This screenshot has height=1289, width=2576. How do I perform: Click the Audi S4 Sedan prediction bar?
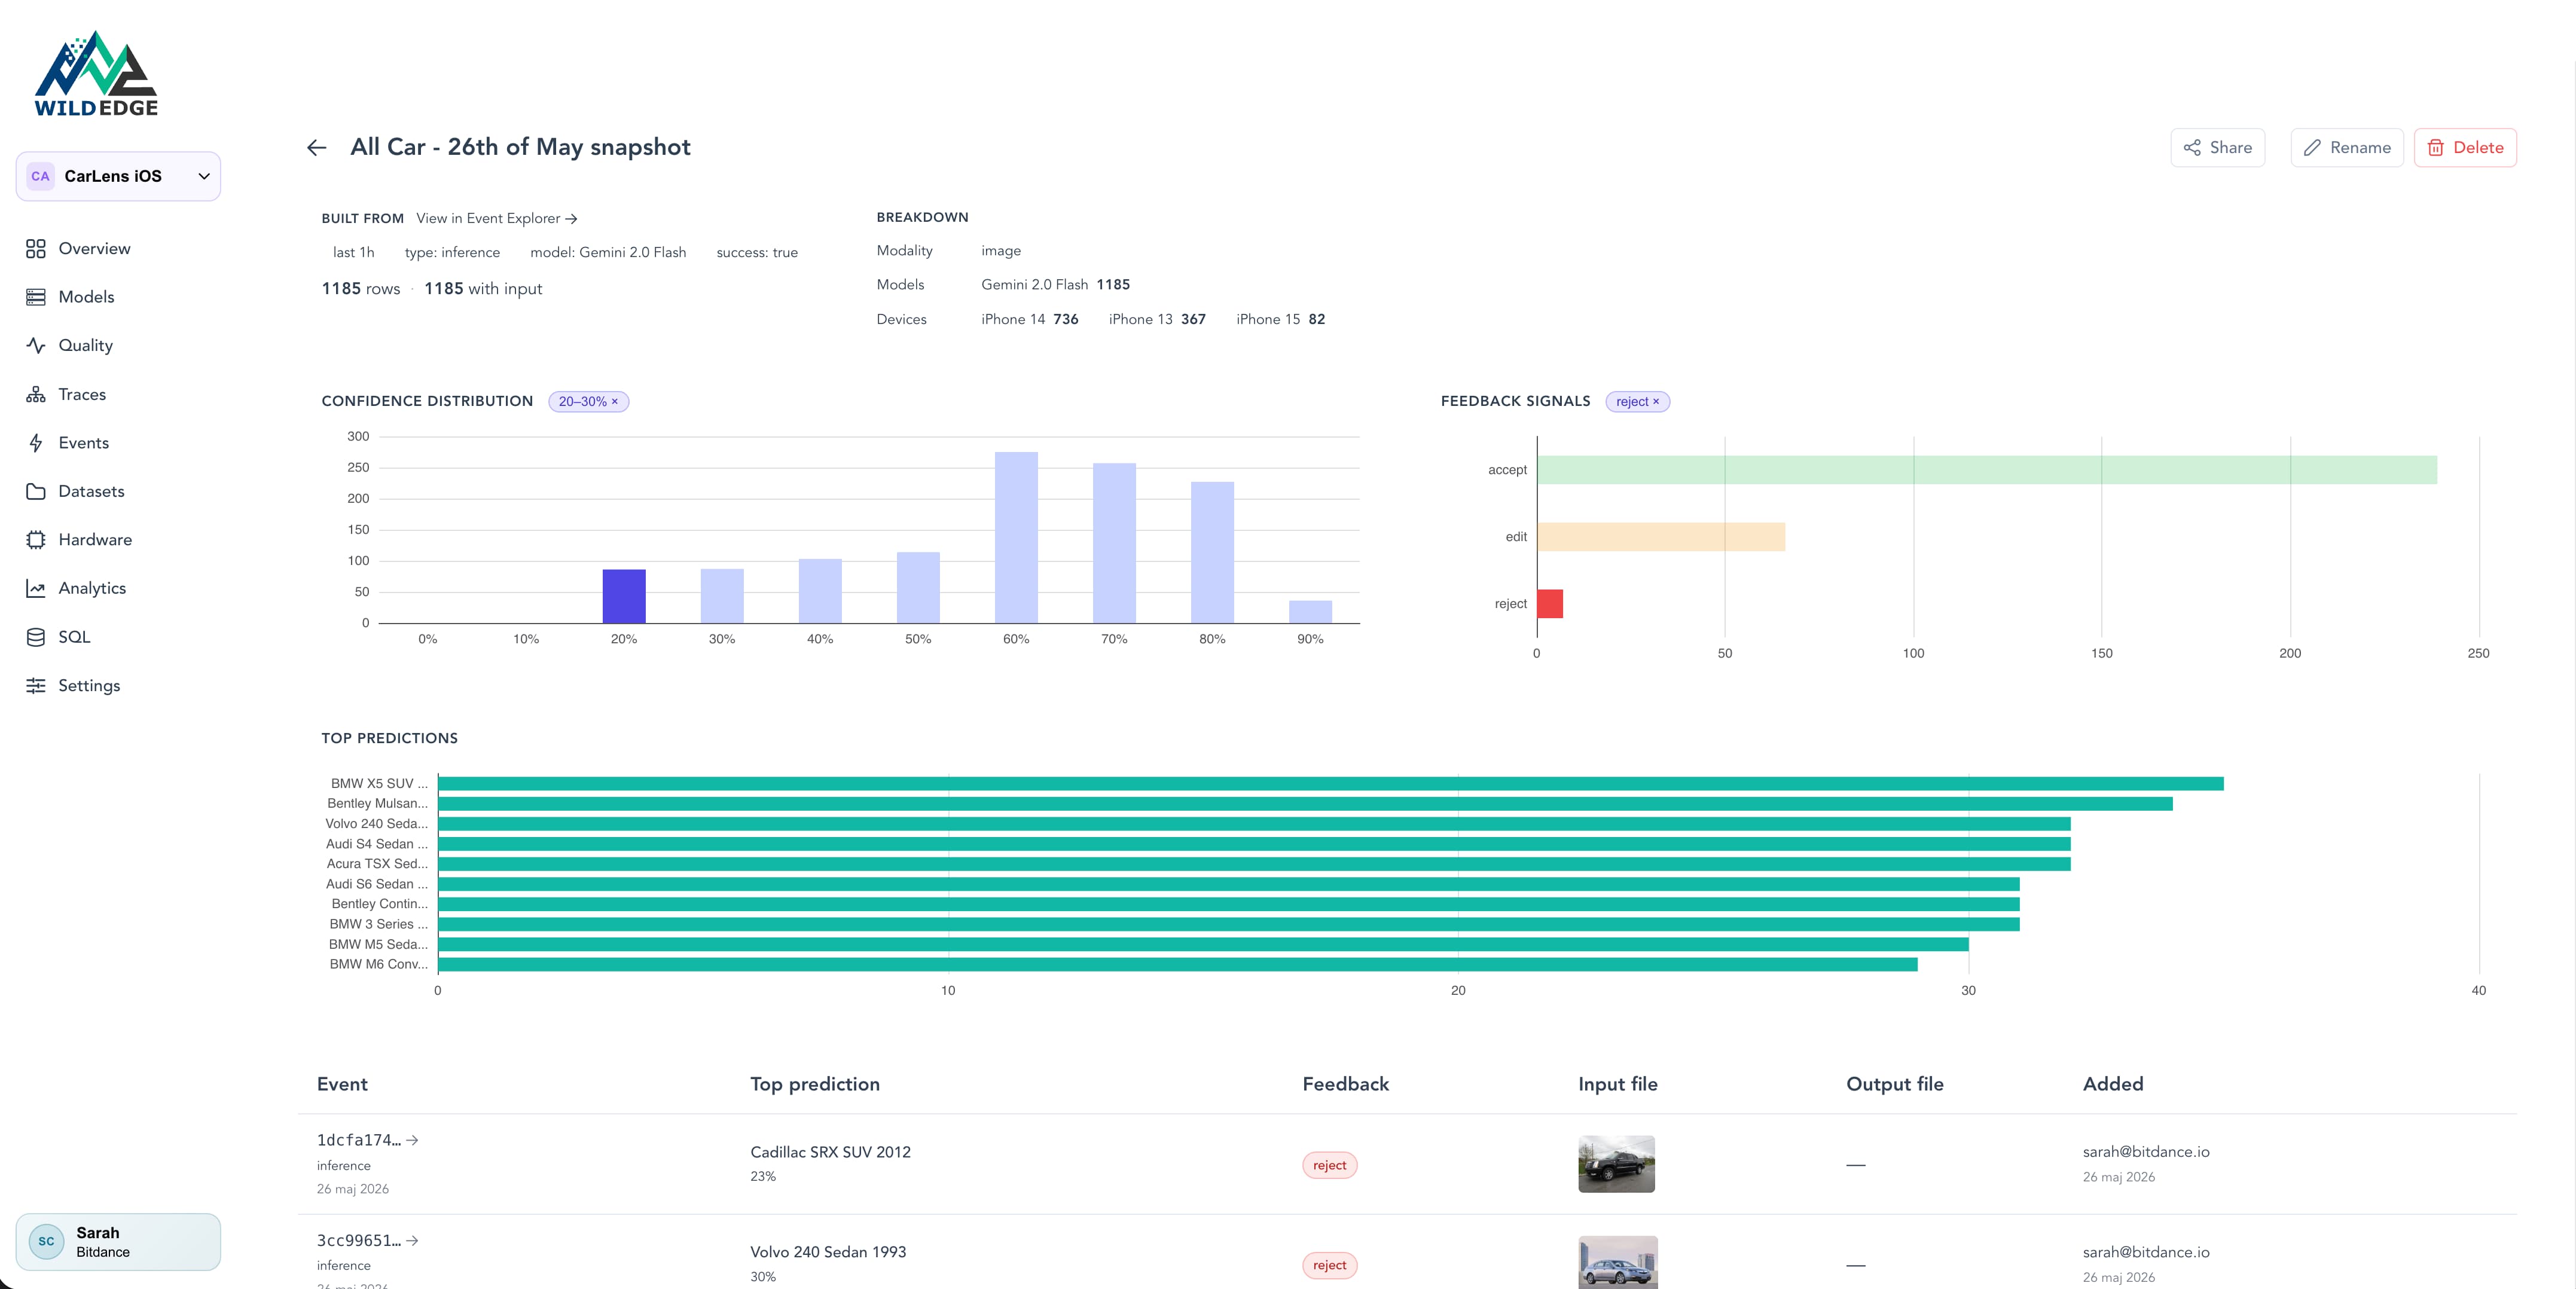[1254, 844]
